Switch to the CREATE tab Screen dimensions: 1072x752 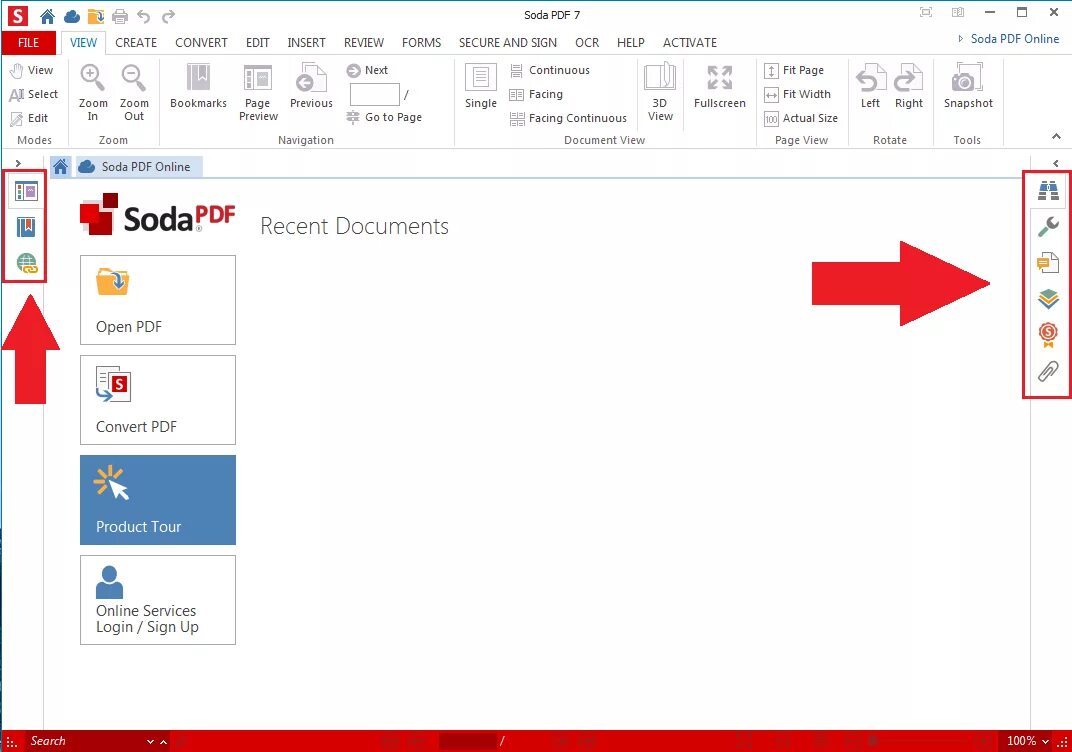coord(136,42)
